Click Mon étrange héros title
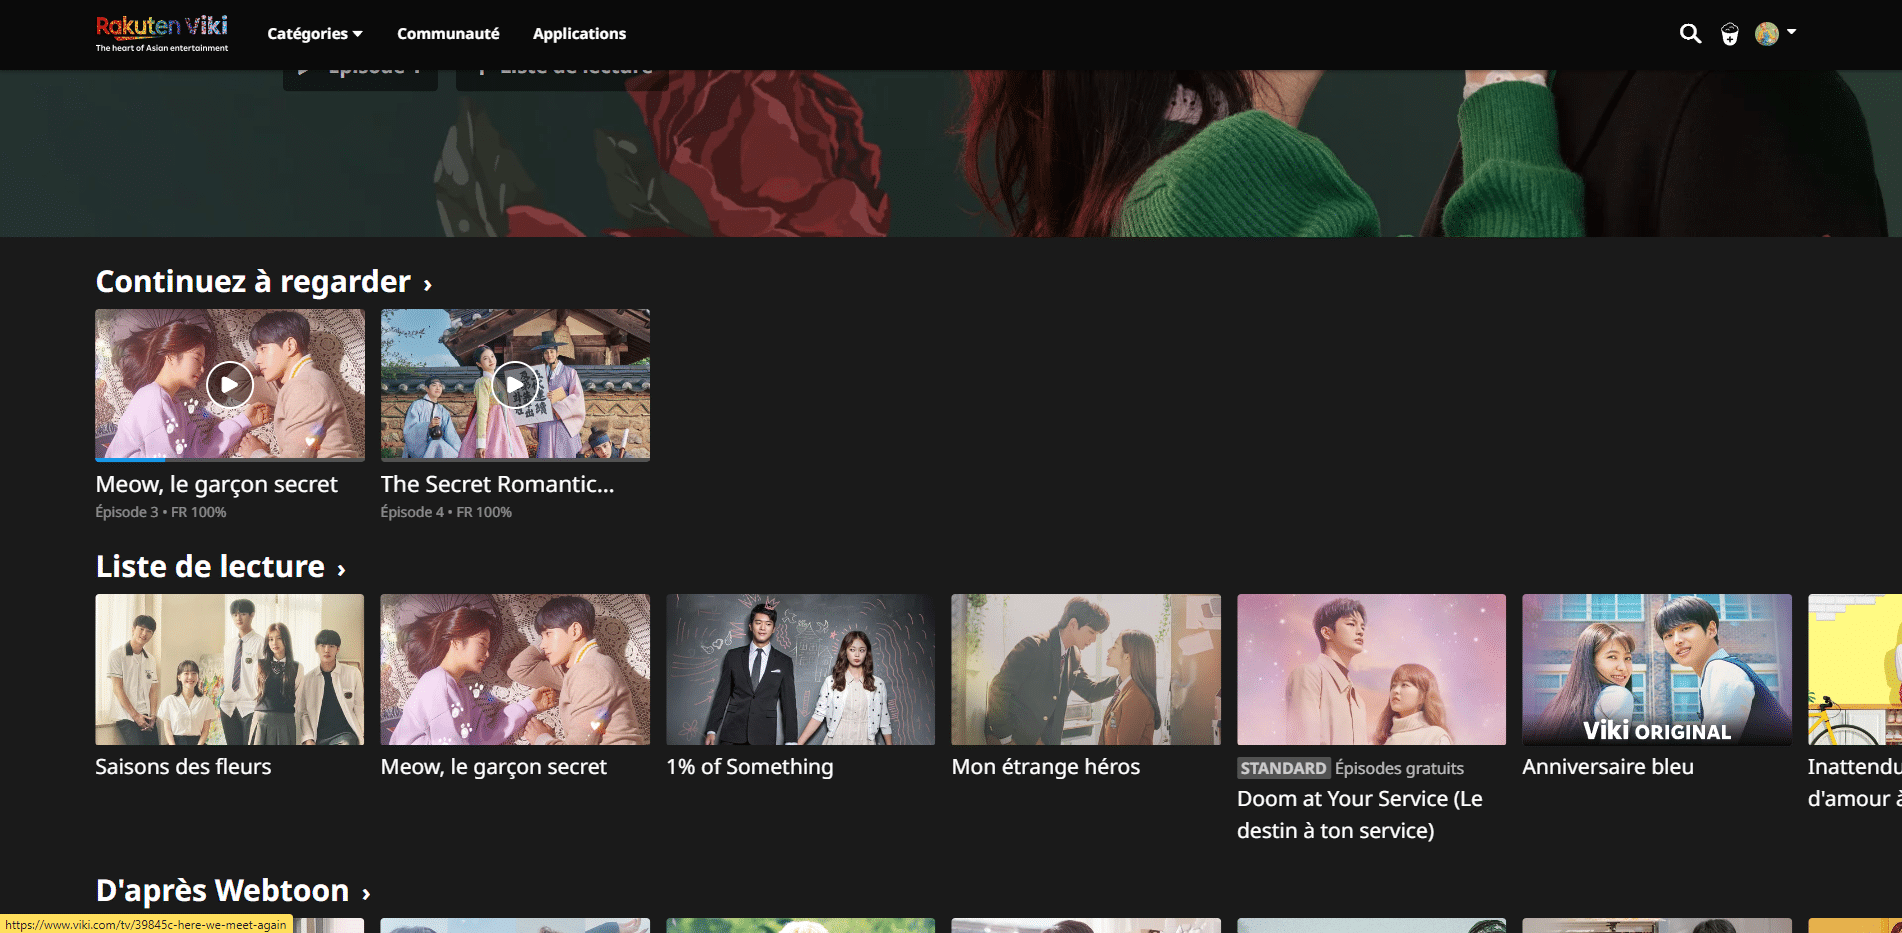The width and height of the screenshot is (1902, 933). (1046, 767)
